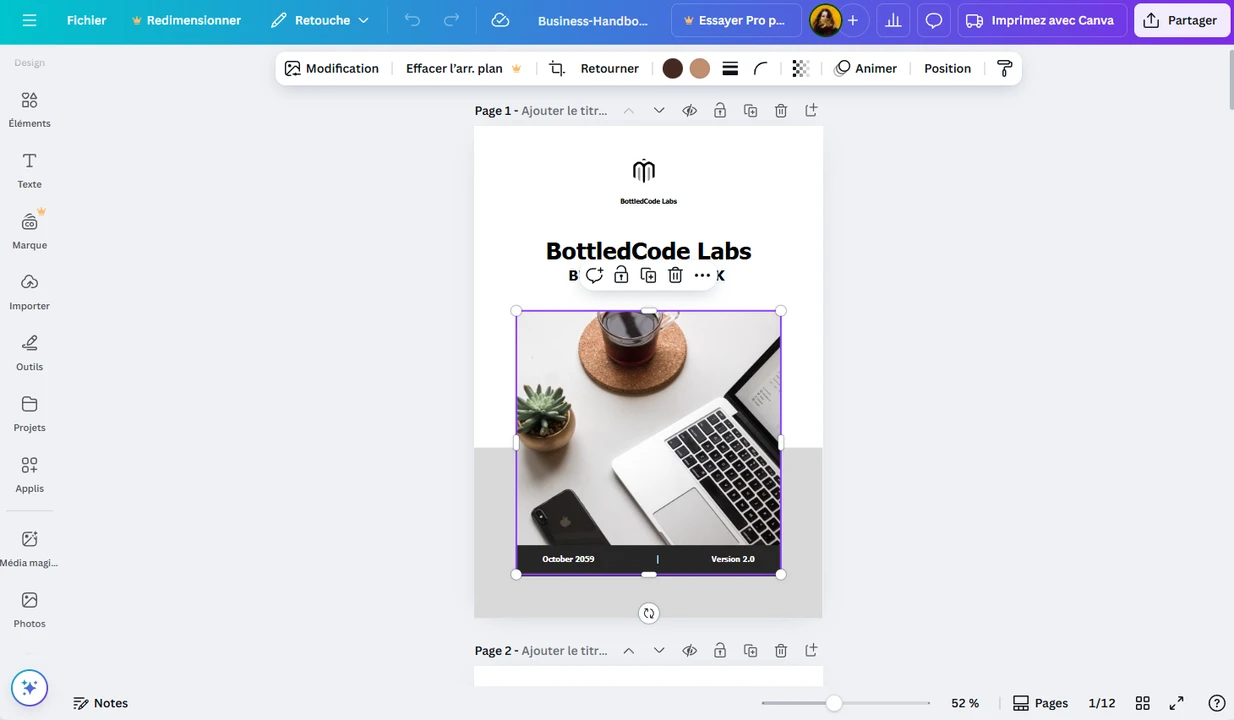Lock Page 1
This screenshot has width=1234, height=720.
pos(720,111)
